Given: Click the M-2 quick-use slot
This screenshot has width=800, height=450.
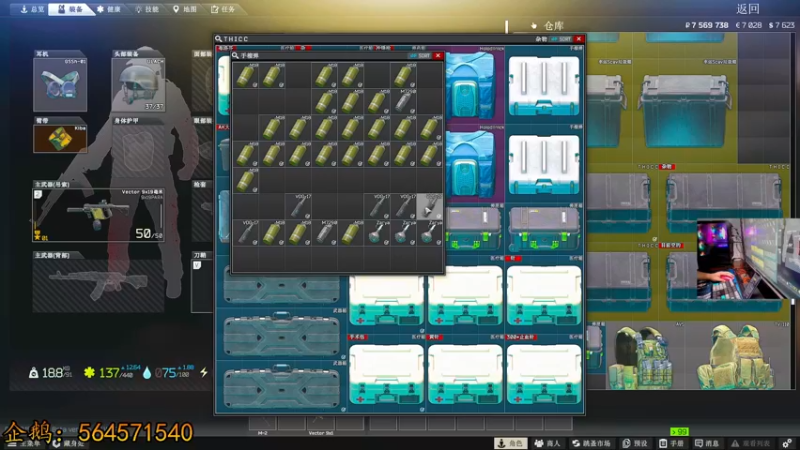Looking at the screenshot, I should point(262,423).
